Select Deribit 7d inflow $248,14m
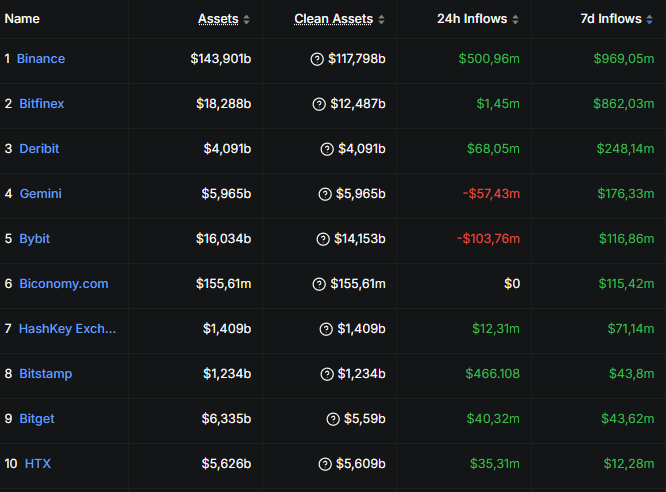666x492 pixels. pyautogui.click(x=625, y=149)
